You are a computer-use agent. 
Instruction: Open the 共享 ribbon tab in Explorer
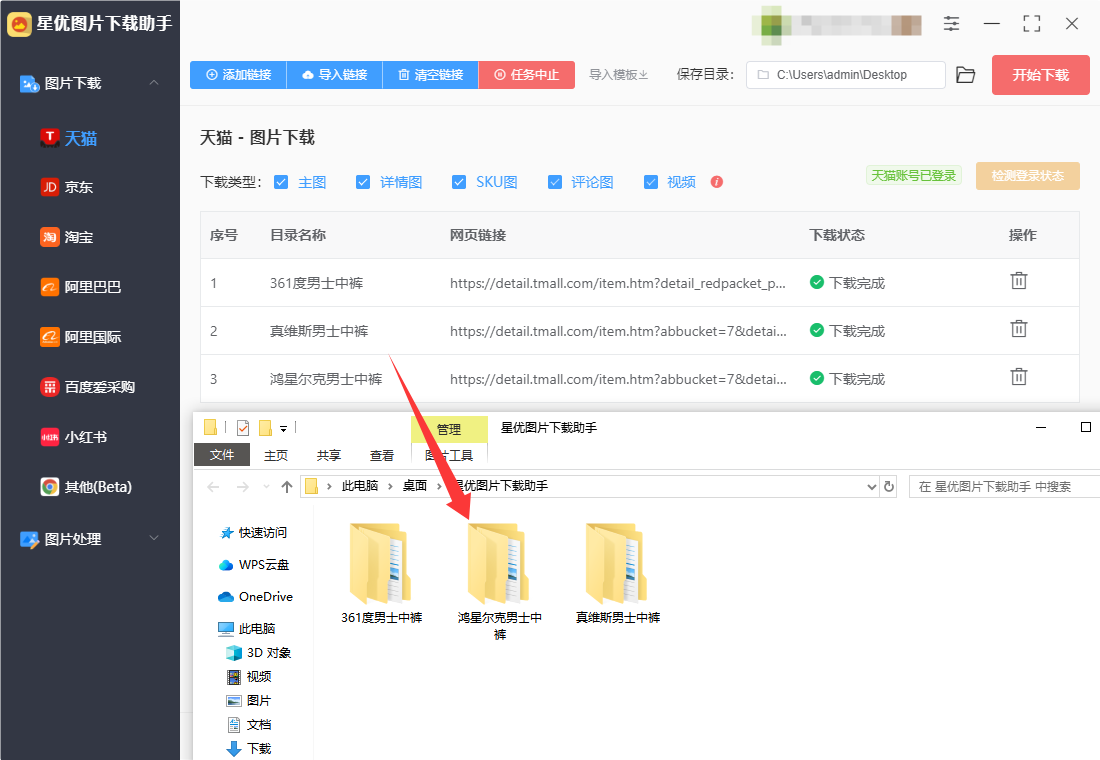coord(328,455)
